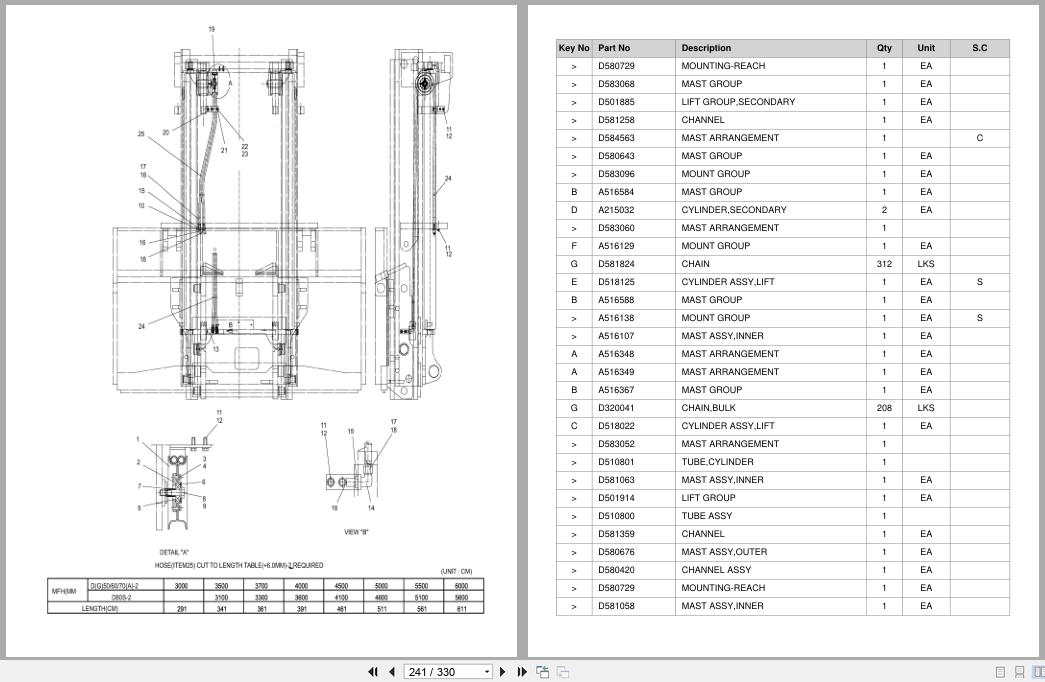The height and width of the screenshot is (682, 1045).
Task: Click the TUBE ASSY description
Action: coord(706,516)
